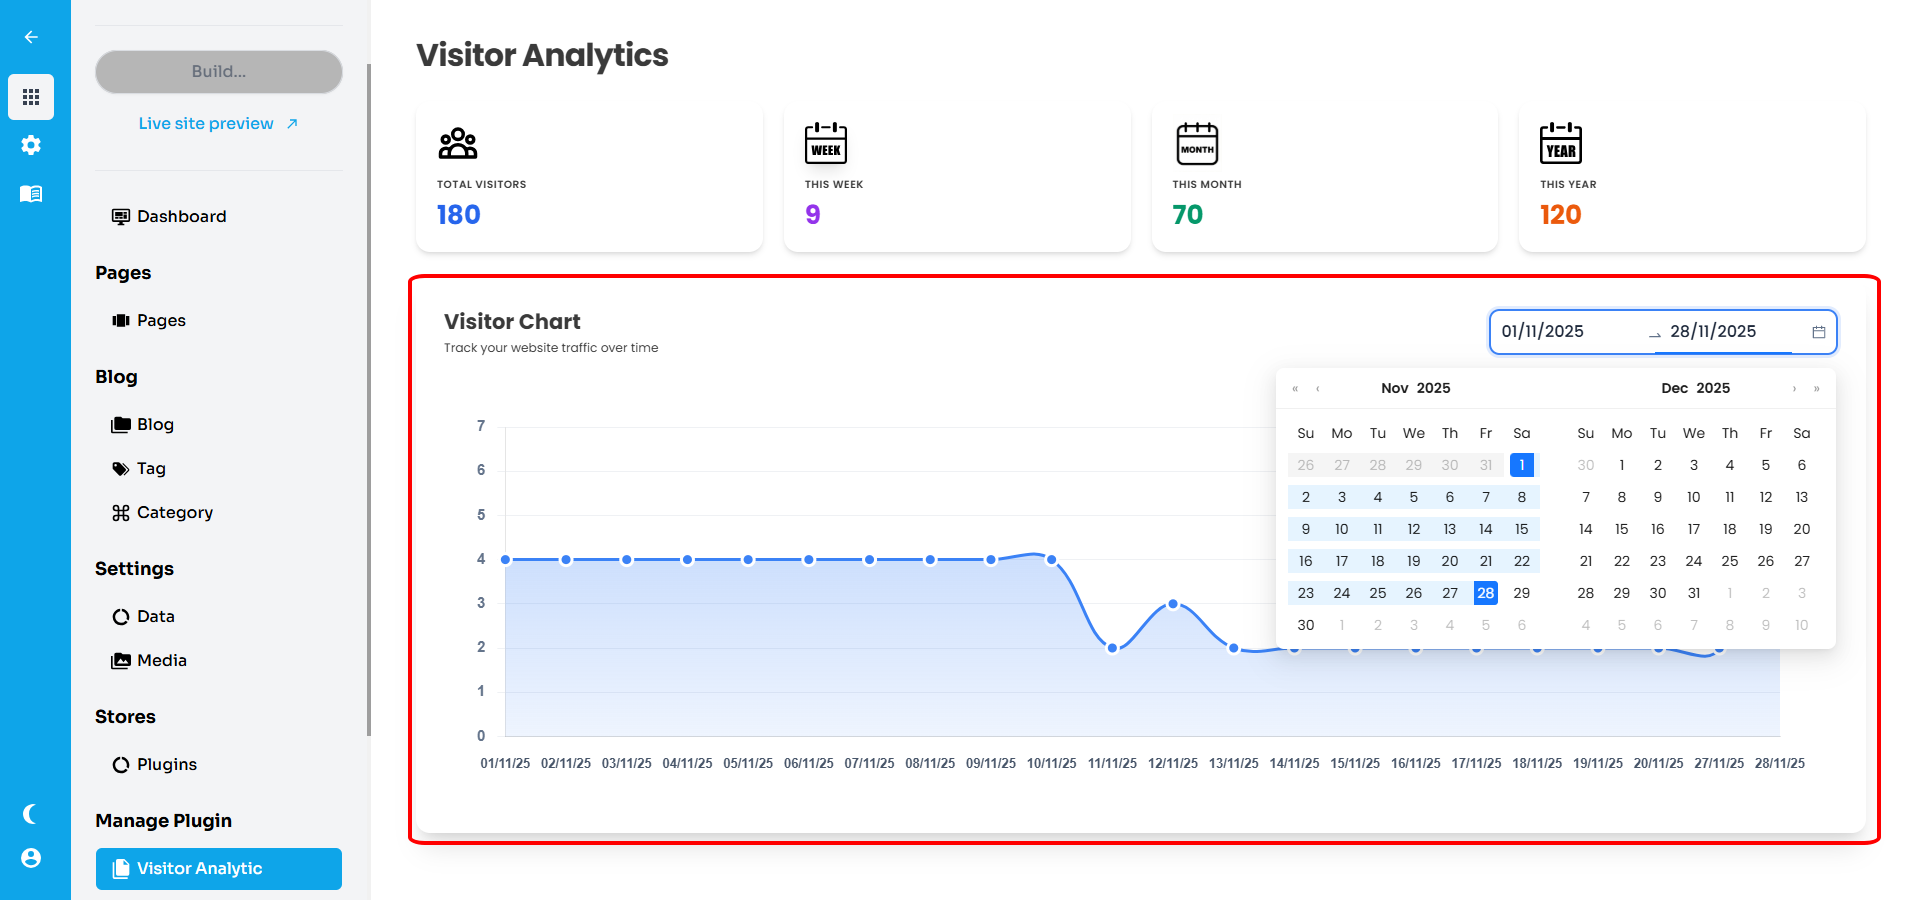Screen dimensions: 1911x900
Task: Open the user account icon
Action: point(31,858)
